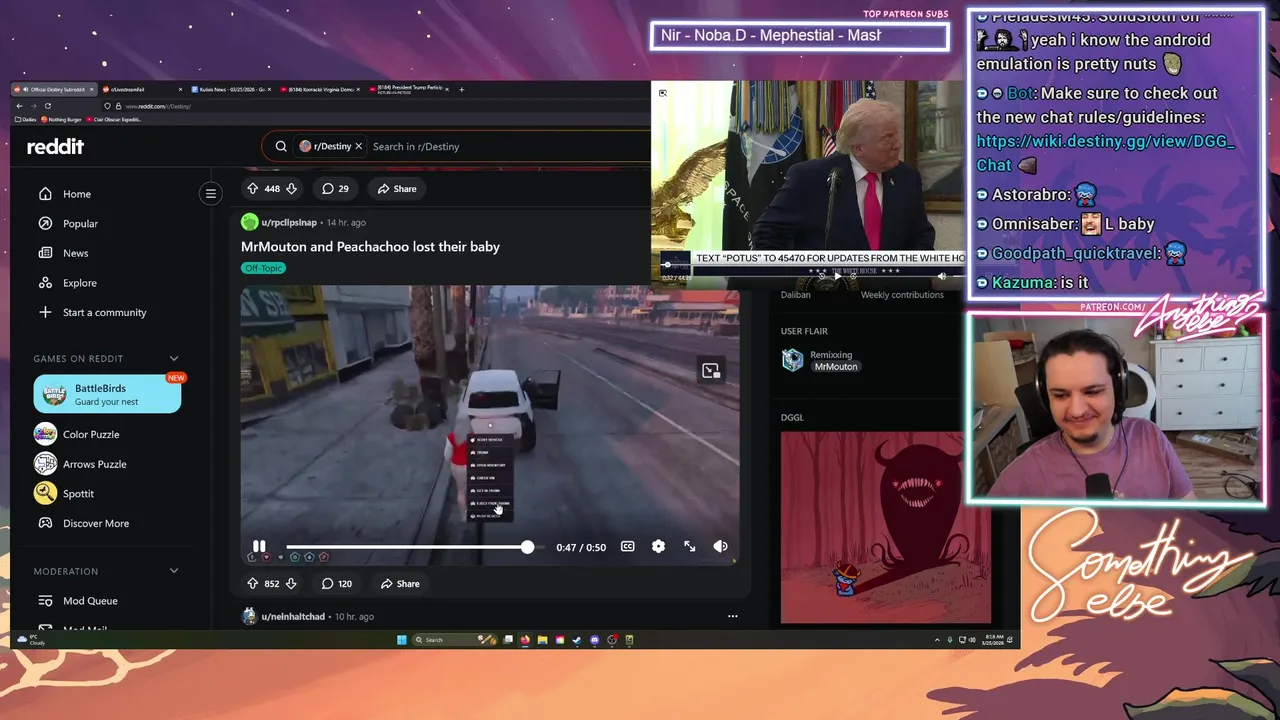Upvote the post with 448 votes

point(252,188)
